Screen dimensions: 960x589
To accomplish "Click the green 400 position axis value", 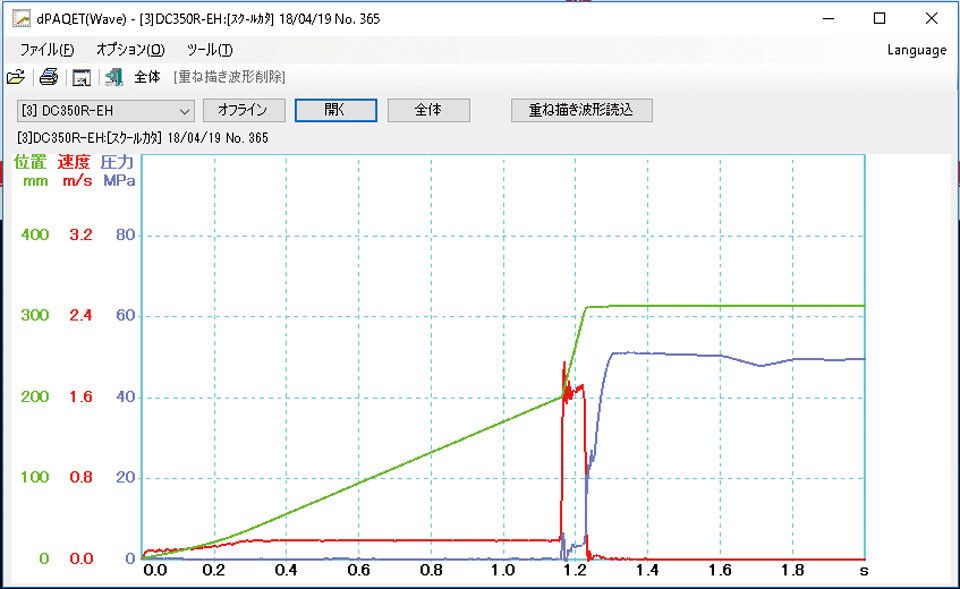I will [x=35, y=234].
